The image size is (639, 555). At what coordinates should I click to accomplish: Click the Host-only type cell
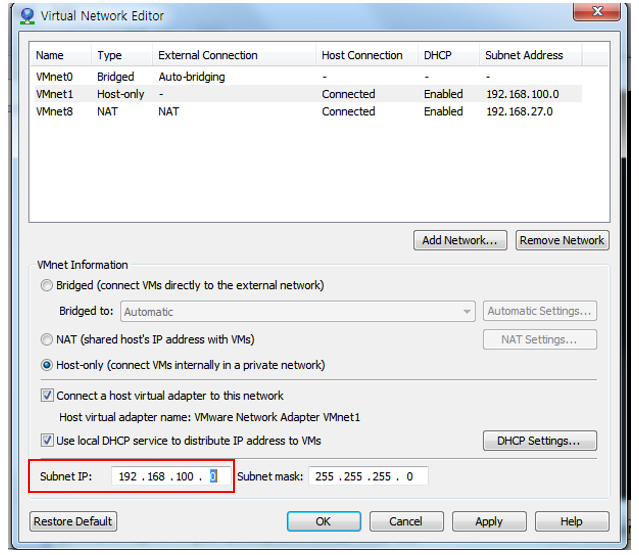pyautogui.click(x=121, y=95)
